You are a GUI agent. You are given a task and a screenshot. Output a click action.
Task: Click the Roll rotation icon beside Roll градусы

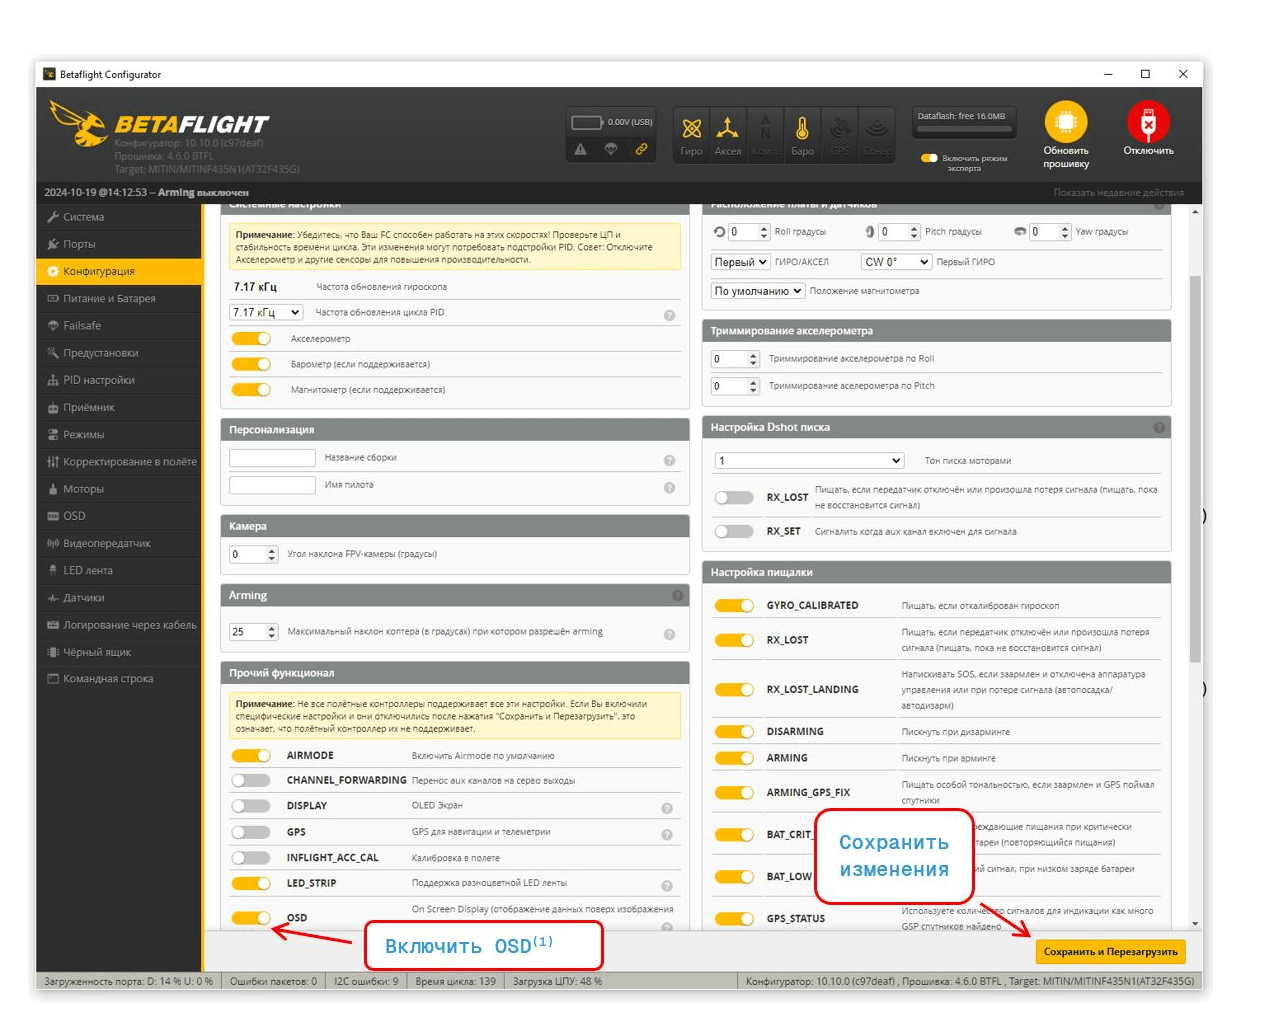pyautogui.click(x=719, y=232)
